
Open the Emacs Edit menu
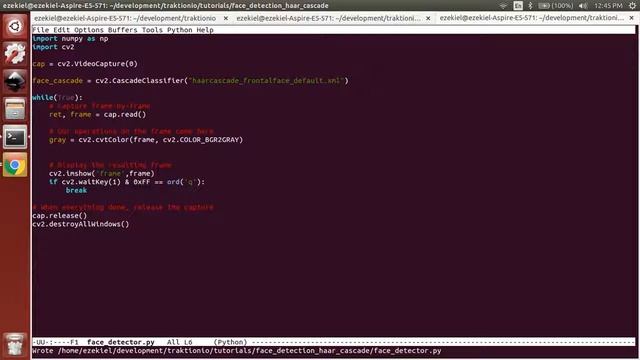tap(61, 30)
